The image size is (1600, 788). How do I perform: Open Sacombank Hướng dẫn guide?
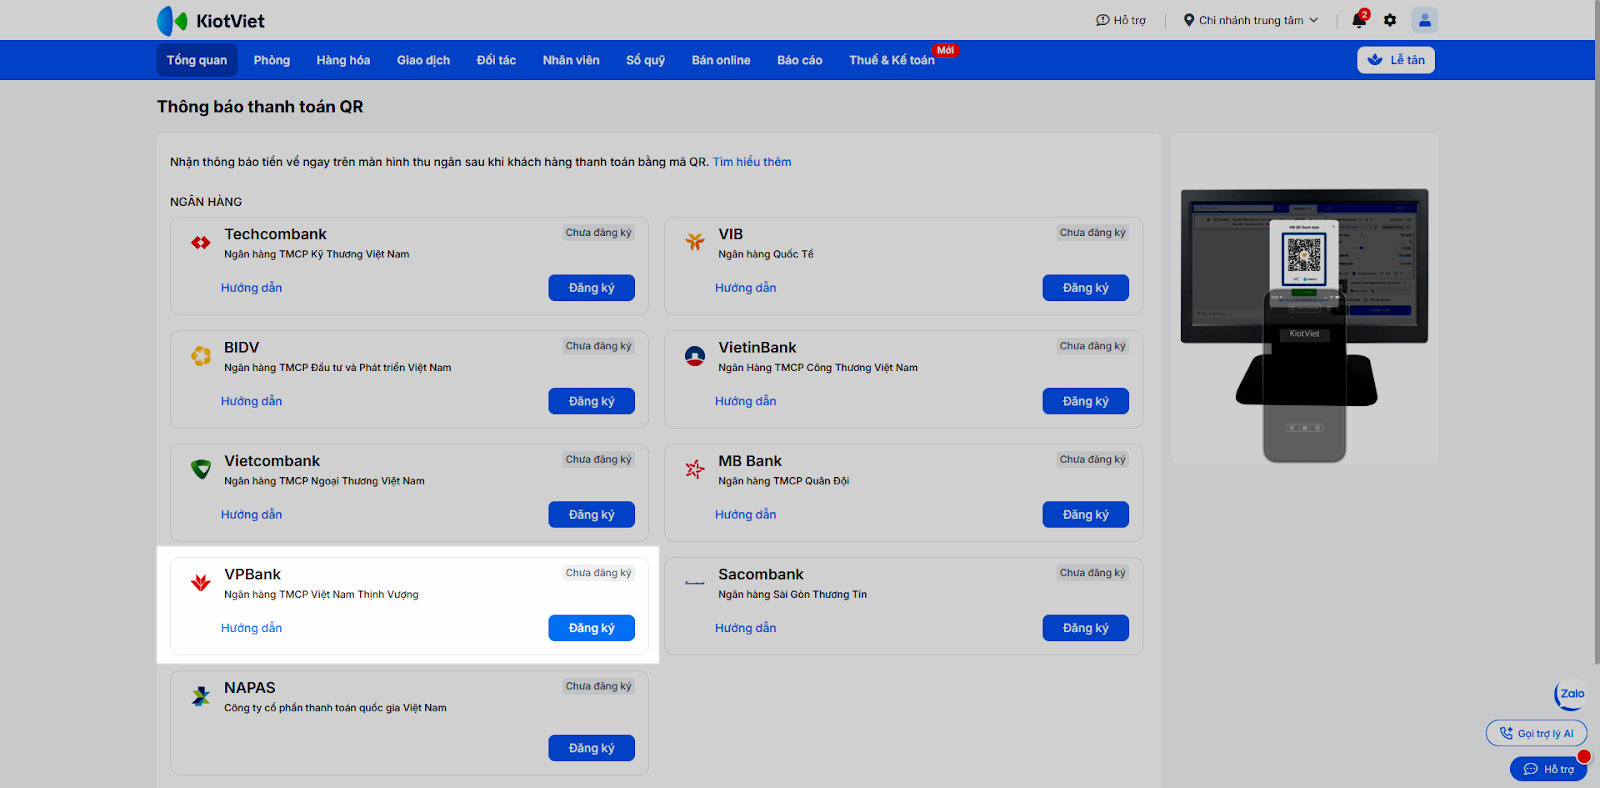[x=746, y=628]
